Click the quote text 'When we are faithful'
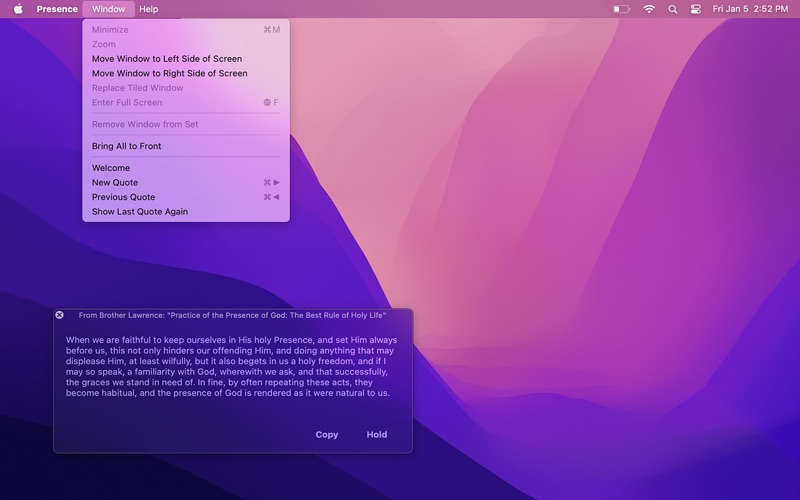The width and height of the screenshot is (800, 500). (x=231, y=366)
